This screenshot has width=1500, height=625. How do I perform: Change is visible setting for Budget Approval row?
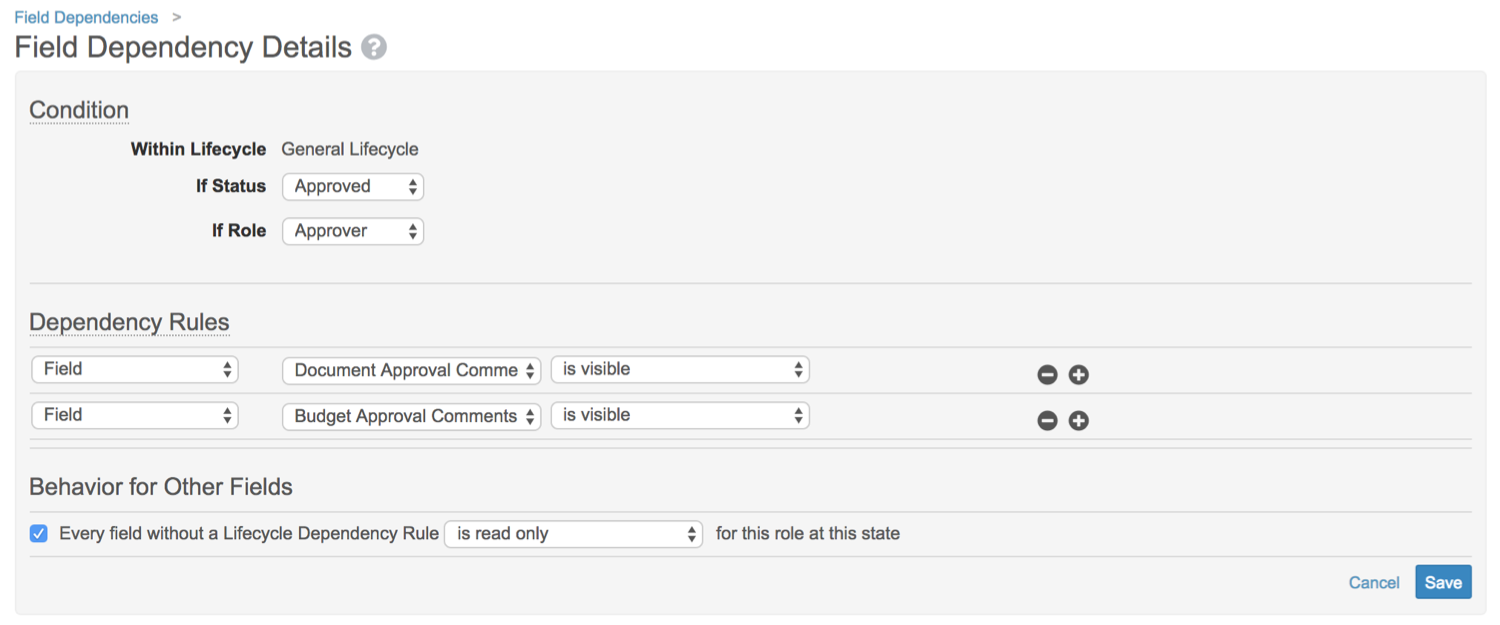pyautogui.click(x=680, y=415)
